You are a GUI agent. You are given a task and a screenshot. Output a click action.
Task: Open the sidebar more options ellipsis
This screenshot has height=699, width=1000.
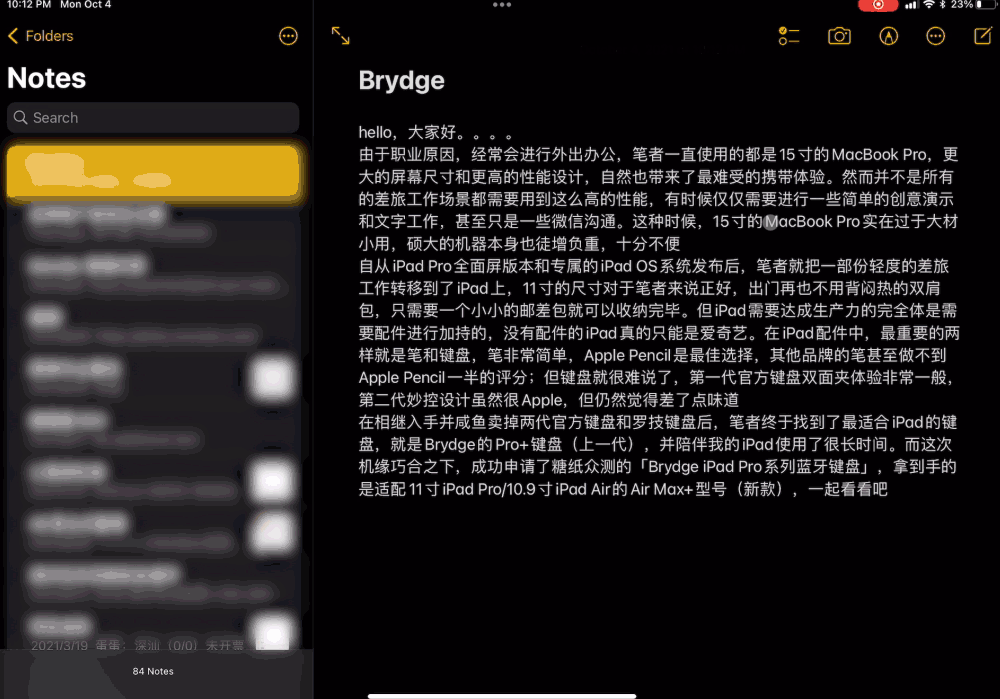click(288, 36)
